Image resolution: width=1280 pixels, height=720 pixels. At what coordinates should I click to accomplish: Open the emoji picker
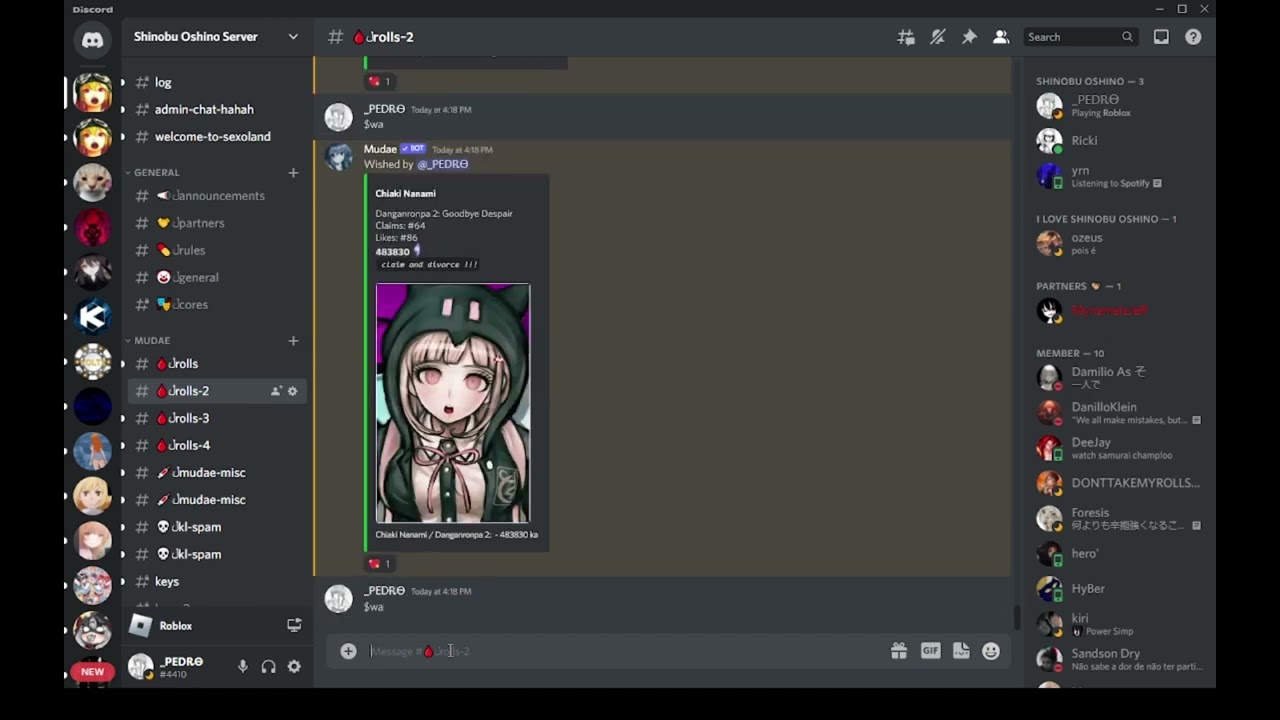coord(991,651)
